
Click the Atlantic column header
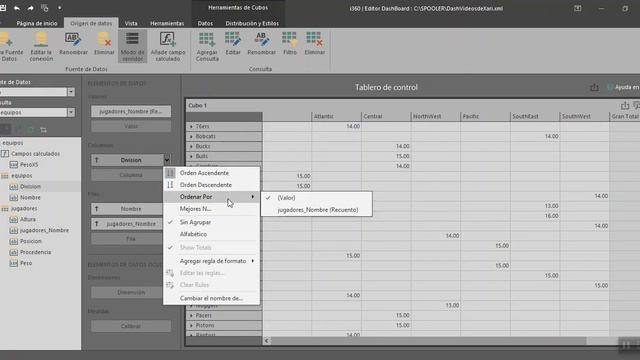(x=336, y=116)
